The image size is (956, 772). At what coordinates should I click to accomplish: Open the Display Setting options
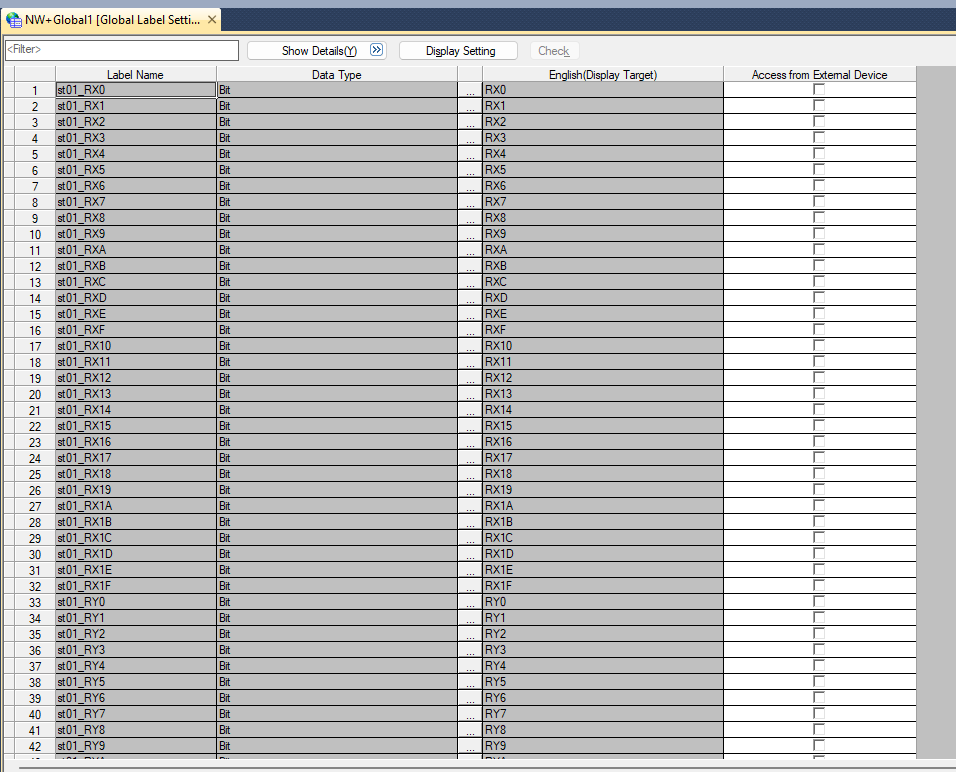pyautogui.click(x=459, y=50)
